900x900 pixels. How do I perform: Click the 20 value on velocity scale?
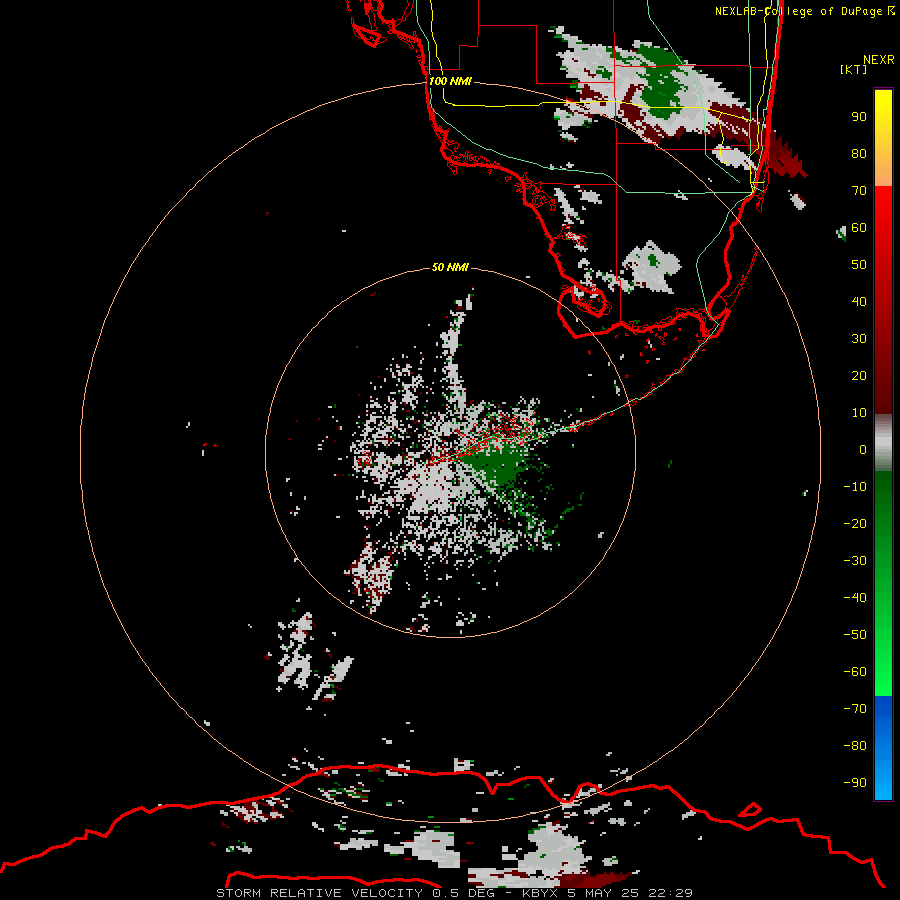(x=859, y=375)
